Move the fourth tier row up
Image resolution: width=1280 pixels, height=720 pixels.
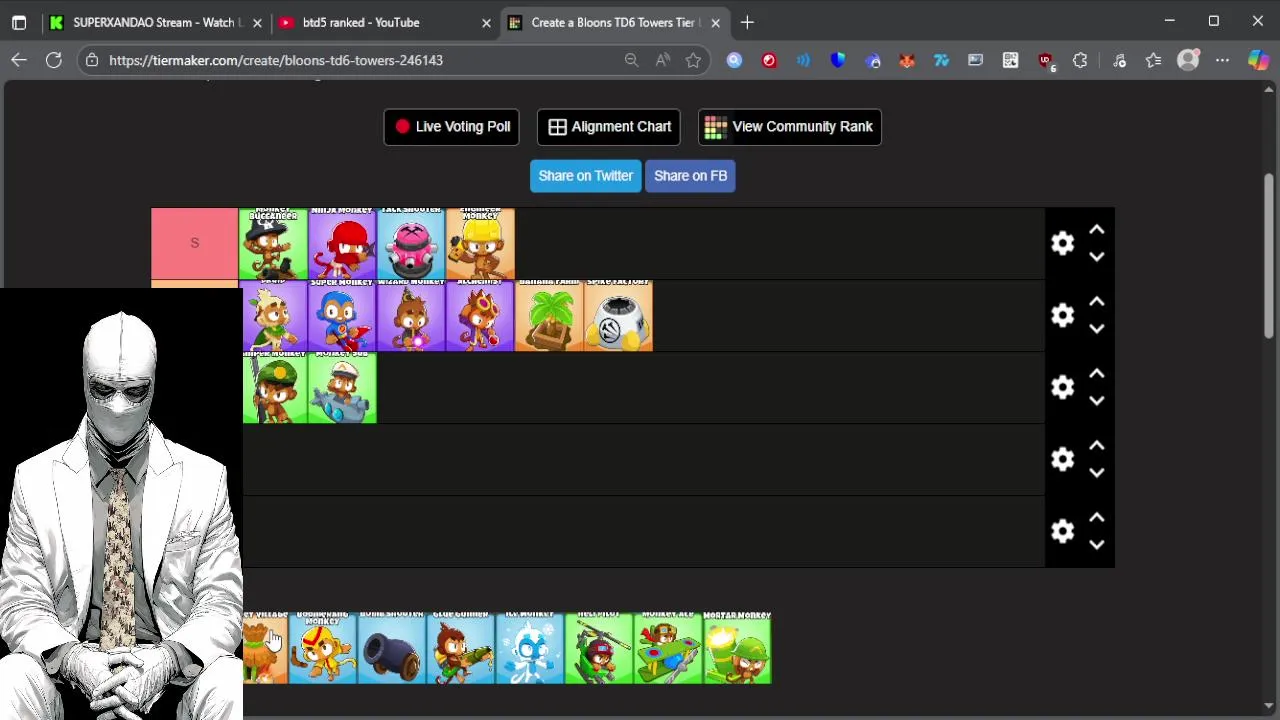tap(1096, 446)
